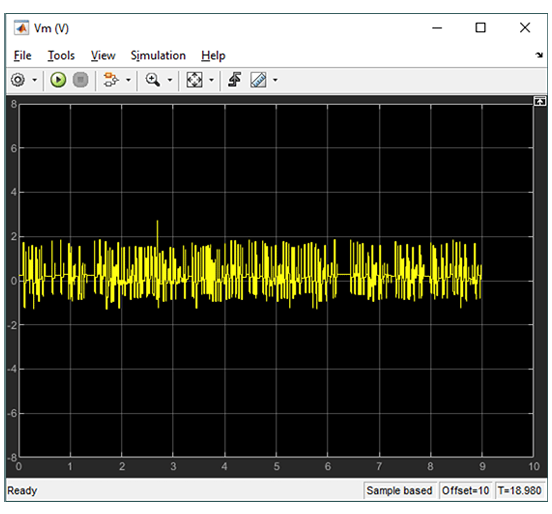Click the Triggers icon in toolbar
Viewport: 552px width, 514px height.
pyautogui.click(x=234, y=80)
